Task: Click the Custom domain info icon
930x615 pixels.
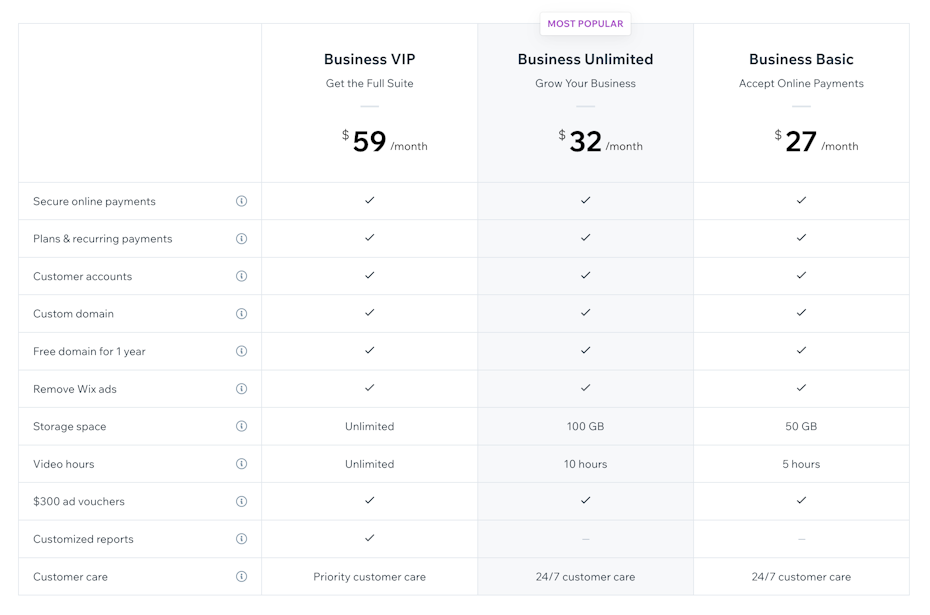Action: tap(241, 313)
